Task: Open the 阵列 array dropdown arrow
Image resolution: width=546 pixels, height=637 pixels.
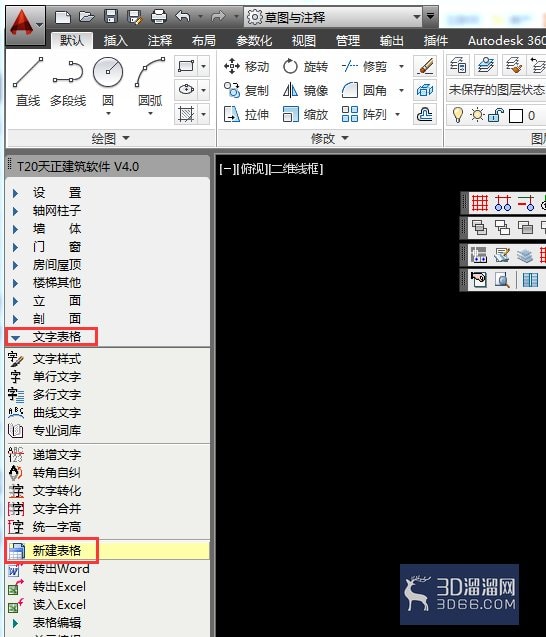Action: point(397,114)
